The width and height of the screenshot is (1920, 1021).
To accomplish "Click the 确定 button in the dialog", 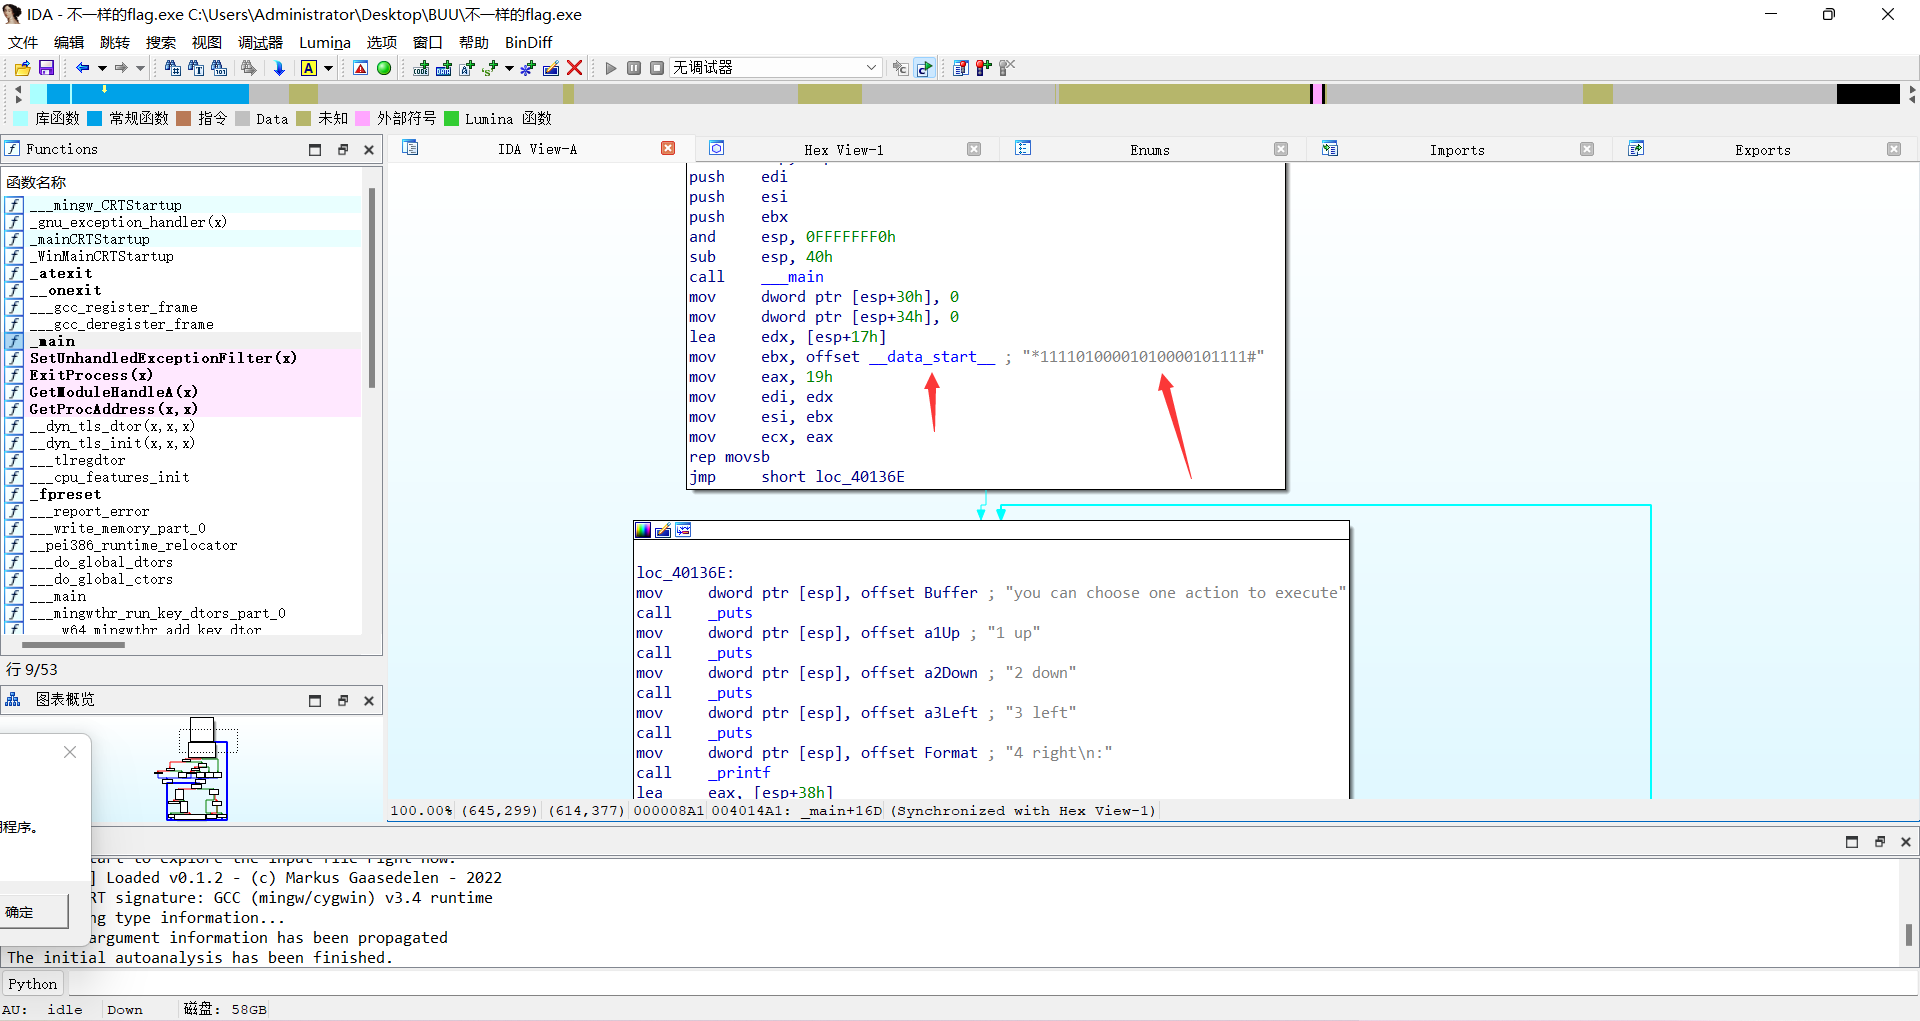I will coord(33,912).
